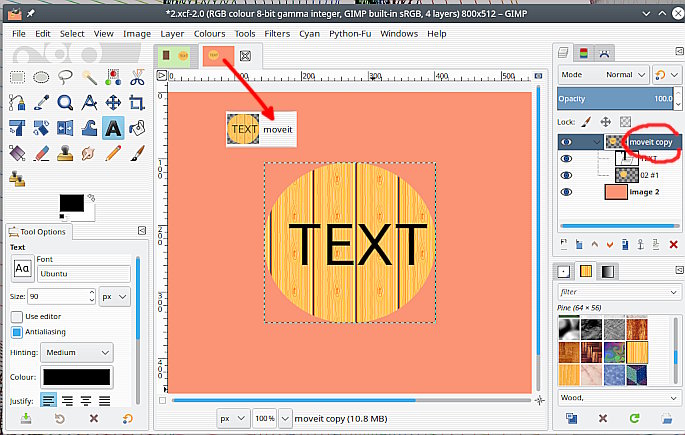Hide the TEXT layer using its eye
Viewport: 685px width, 435px height.
click(566, 158)
